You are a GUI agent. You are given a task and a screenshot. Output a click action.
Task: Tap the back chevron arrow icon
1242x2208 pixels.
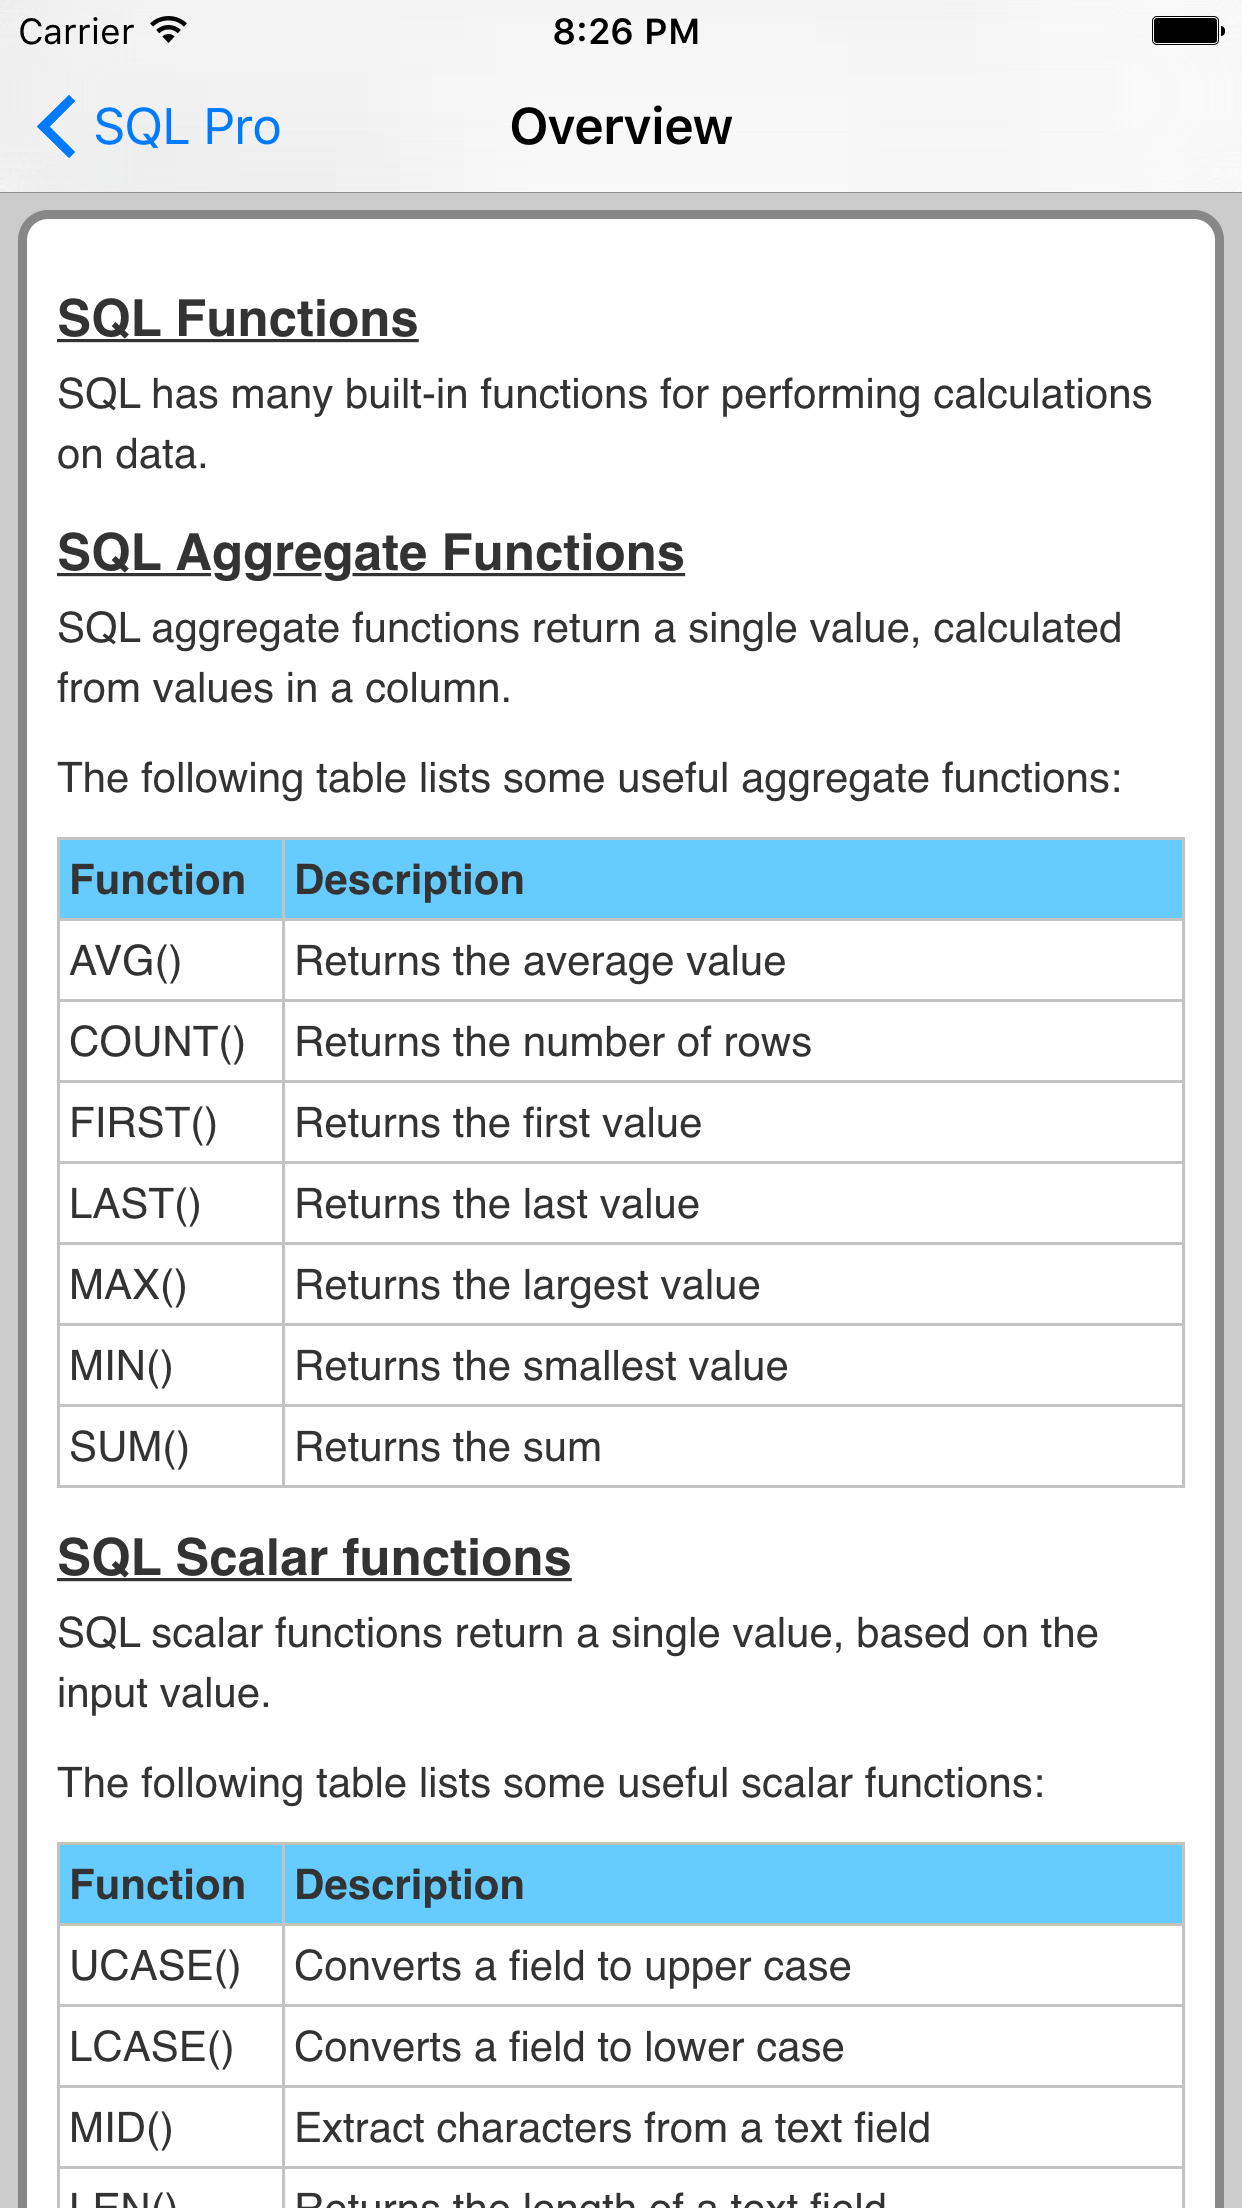coord(57,127)
